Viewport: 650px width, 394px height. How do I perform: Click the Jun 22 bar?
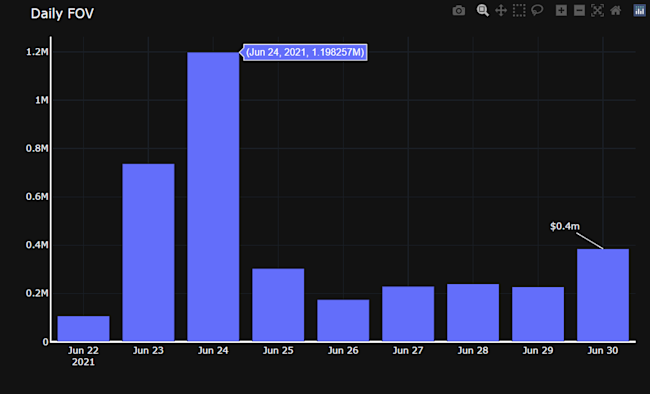[x=83, y=328]
